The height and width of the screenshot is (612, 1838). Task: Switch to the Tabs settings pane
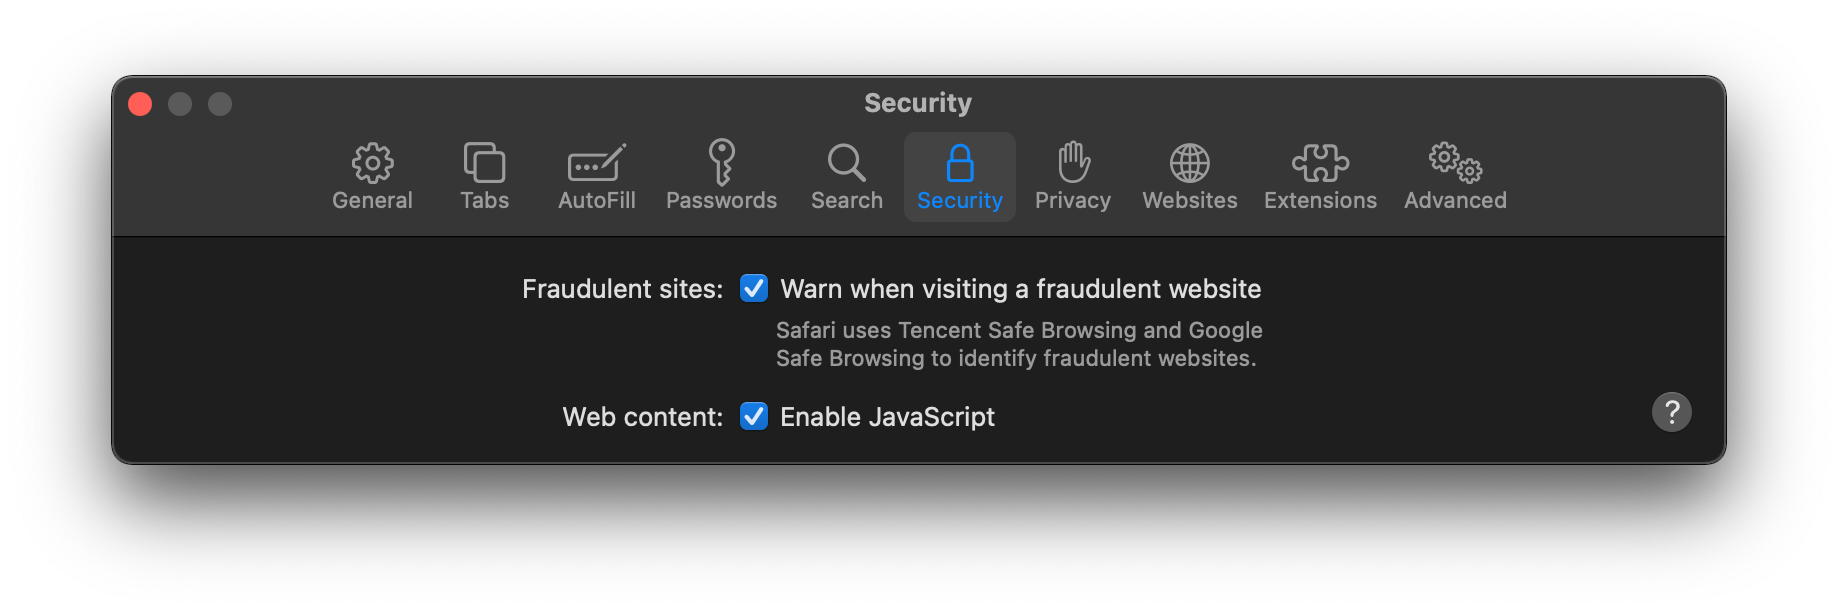pos(484,176)
